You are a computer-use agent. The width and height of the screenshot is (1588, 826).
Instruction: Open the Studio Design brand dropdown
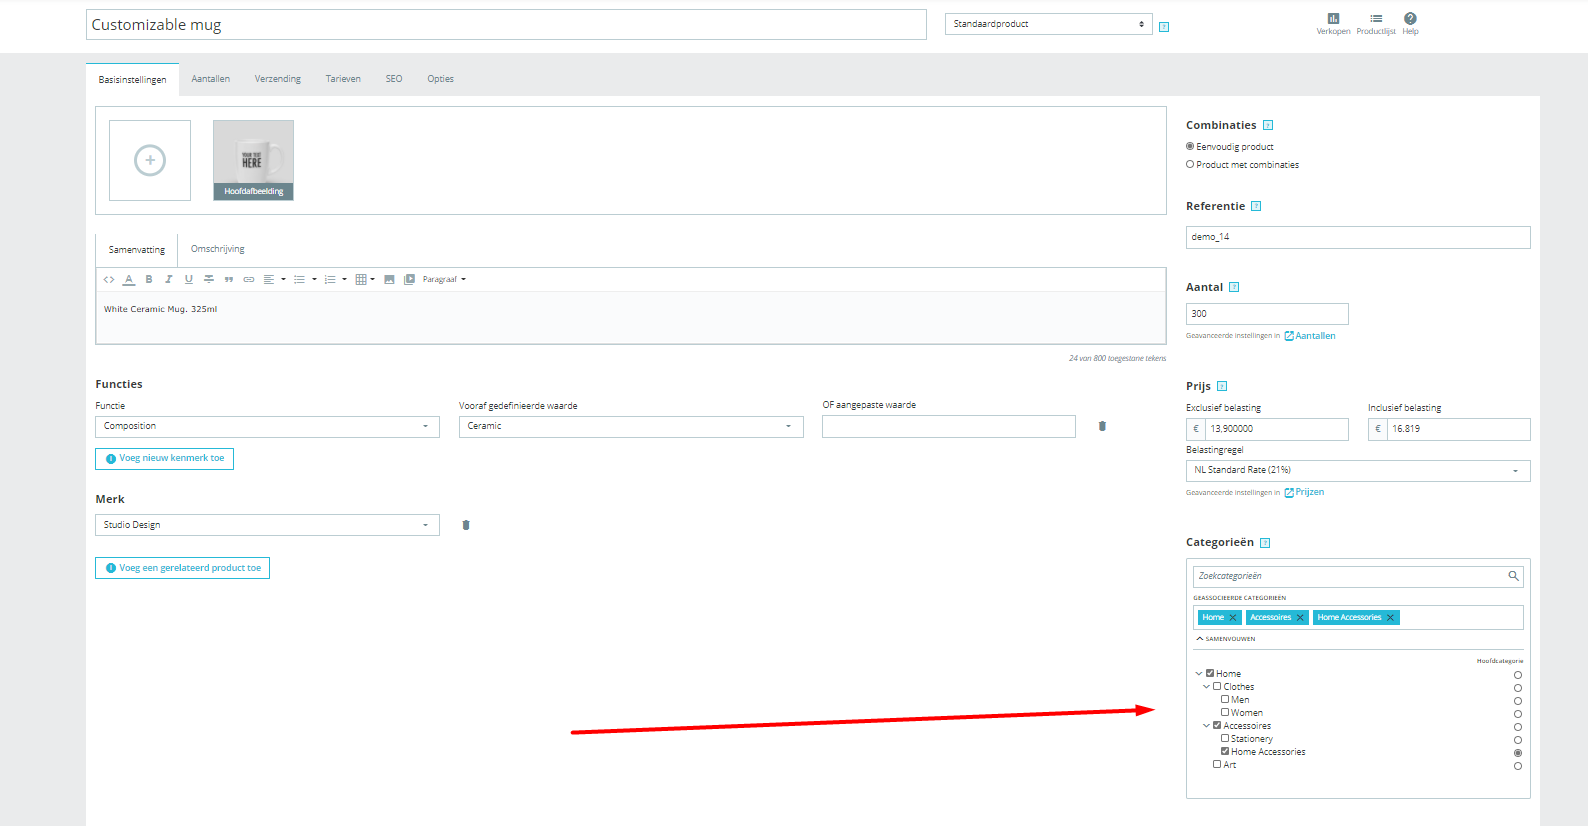click(x=267, y=525)
